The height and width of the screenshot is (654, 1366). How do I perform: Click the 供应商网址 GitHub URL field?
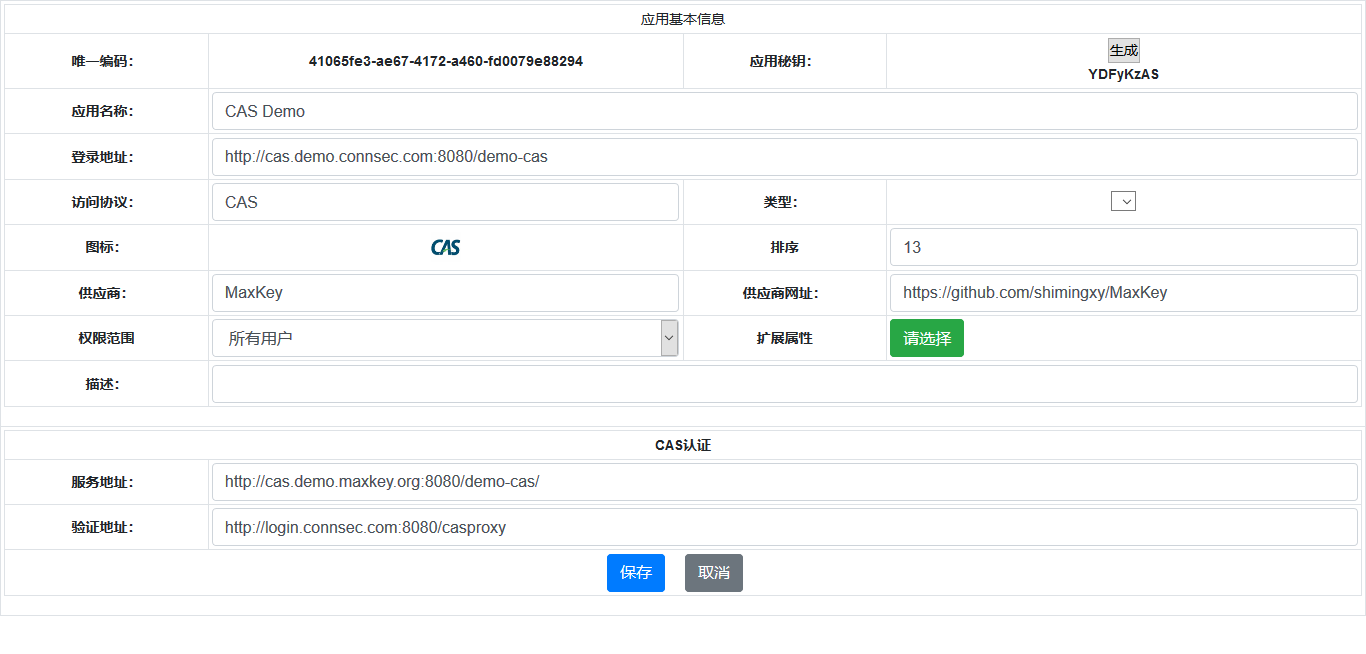(x=1123, y=293)
